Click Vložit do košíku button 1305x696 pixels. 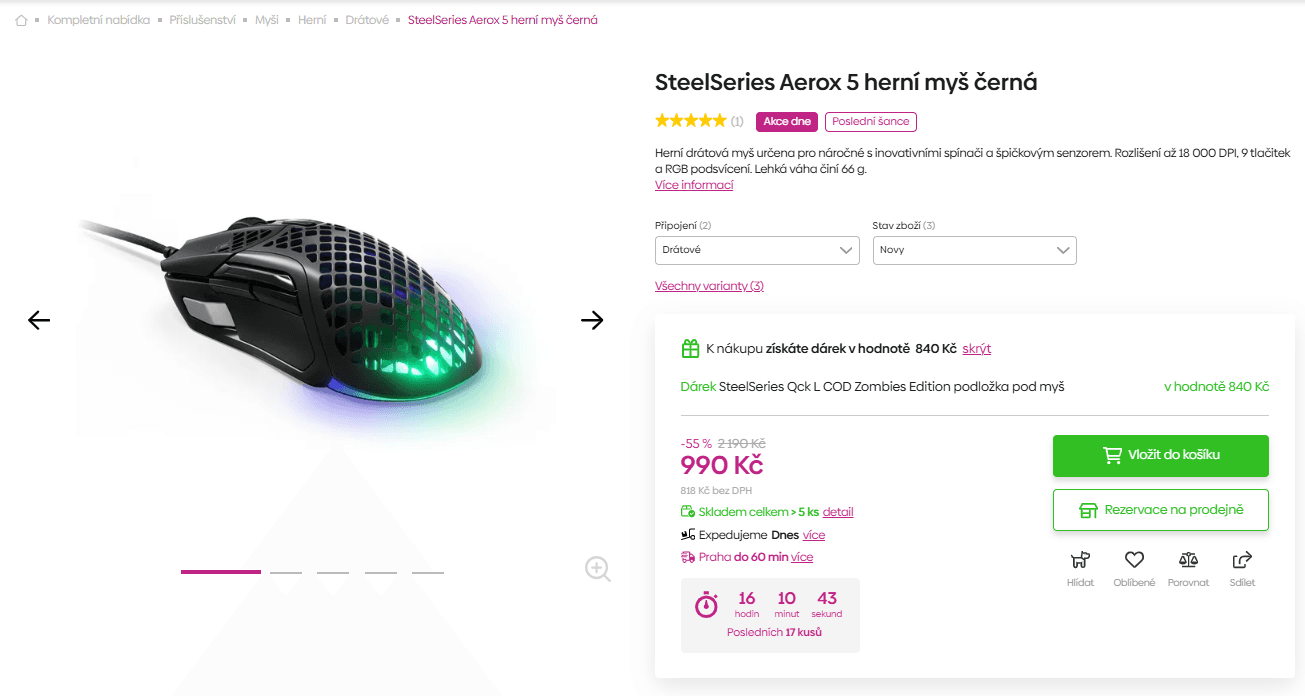point(1160,455)
